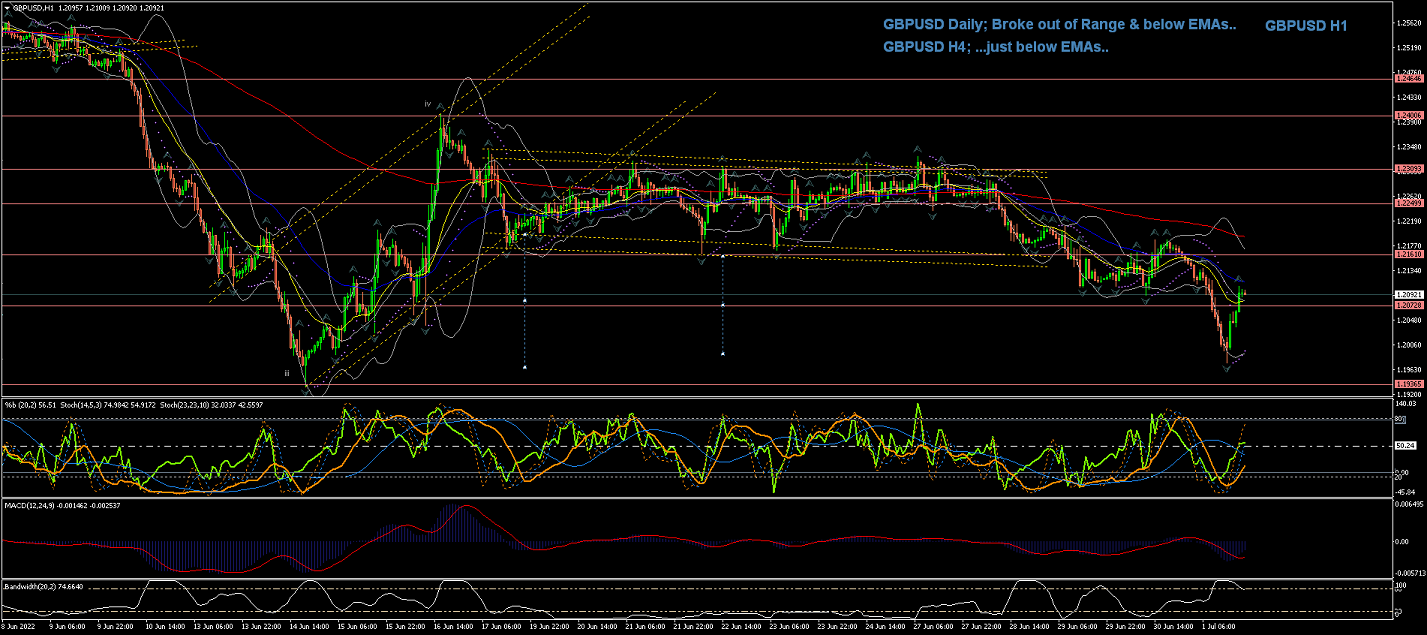The height and width of the screenshot is (635, 1427).
Task: Click the 1.19365 horizontal level price tag
Action: 1408,384
